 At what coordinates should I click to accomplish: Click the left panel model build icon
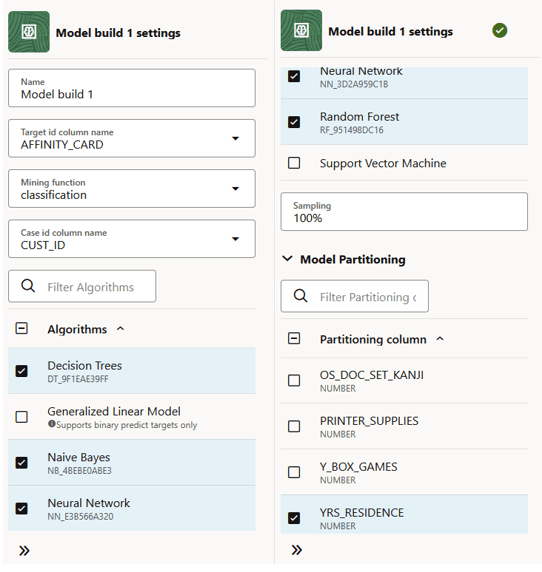[x=29, y=32]
